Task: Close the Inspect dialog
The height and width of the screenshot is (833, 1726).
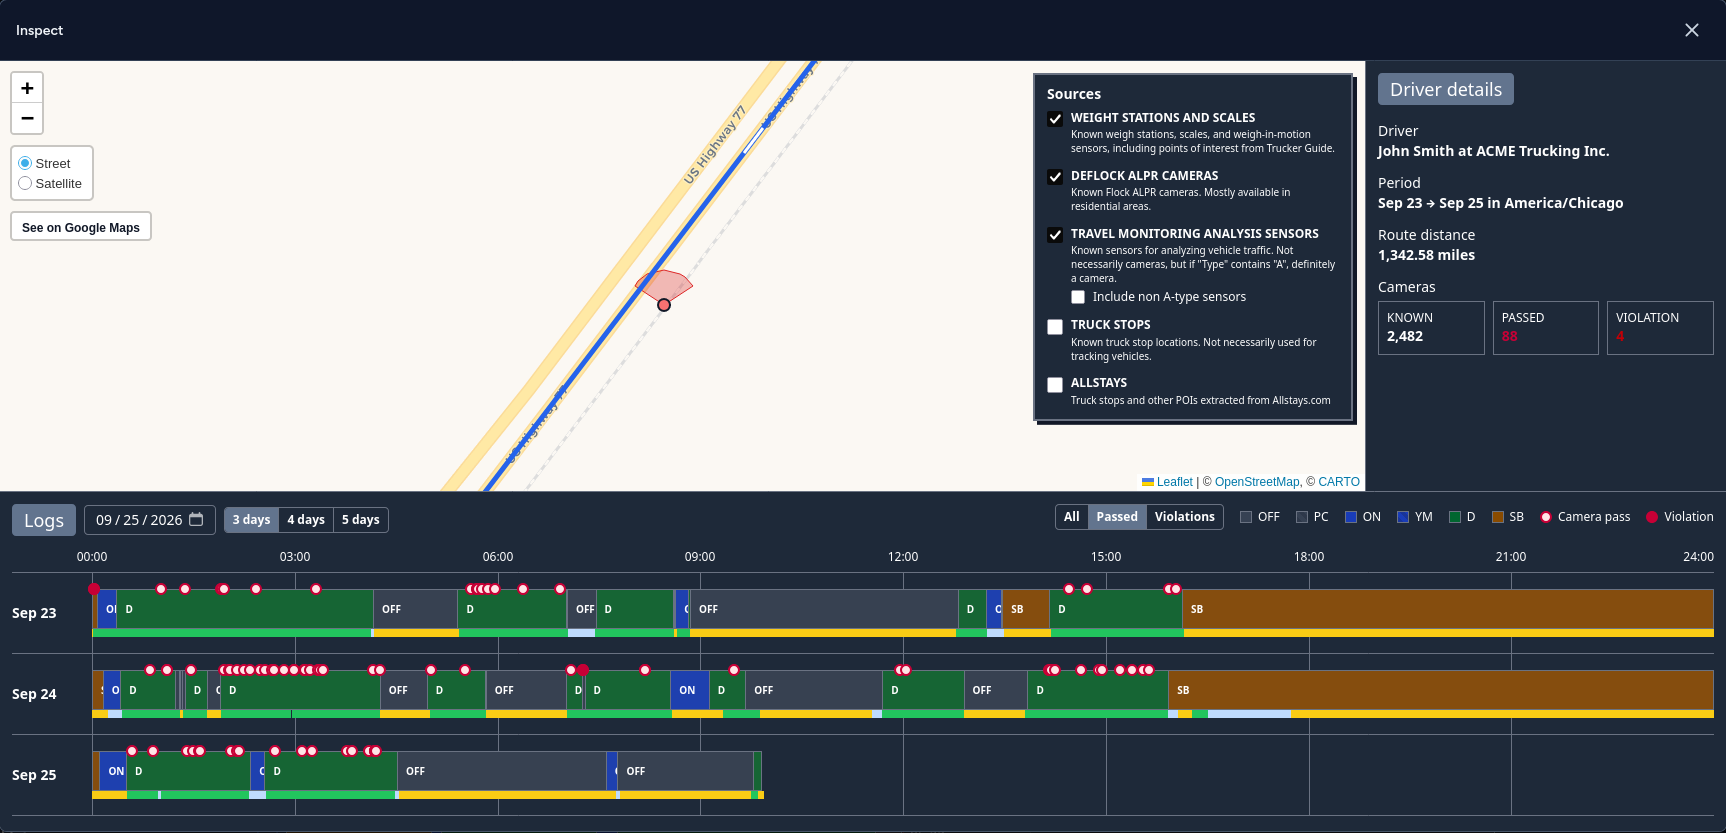Action: 1692,30
